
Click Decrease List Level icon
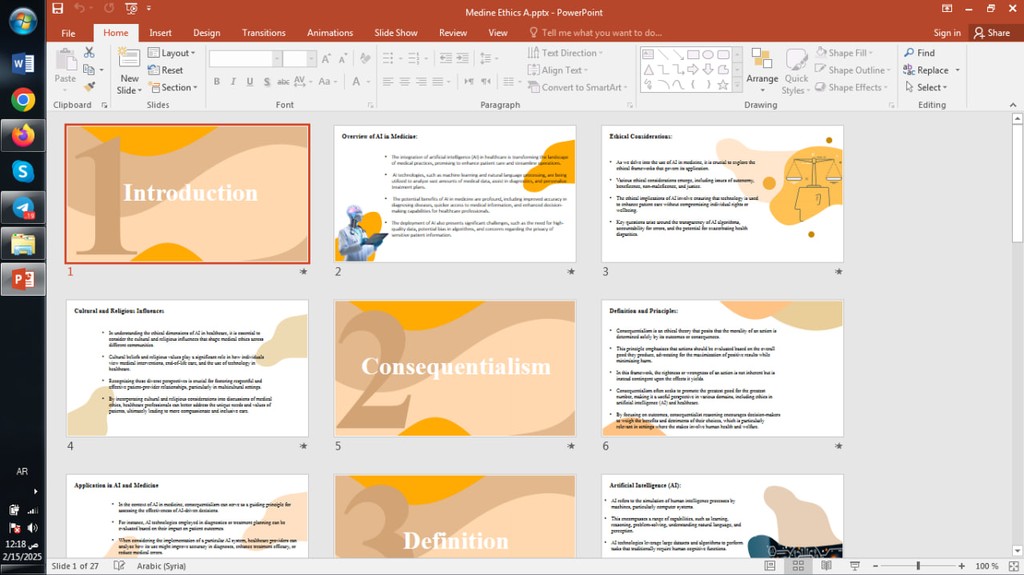click(445, 59)
